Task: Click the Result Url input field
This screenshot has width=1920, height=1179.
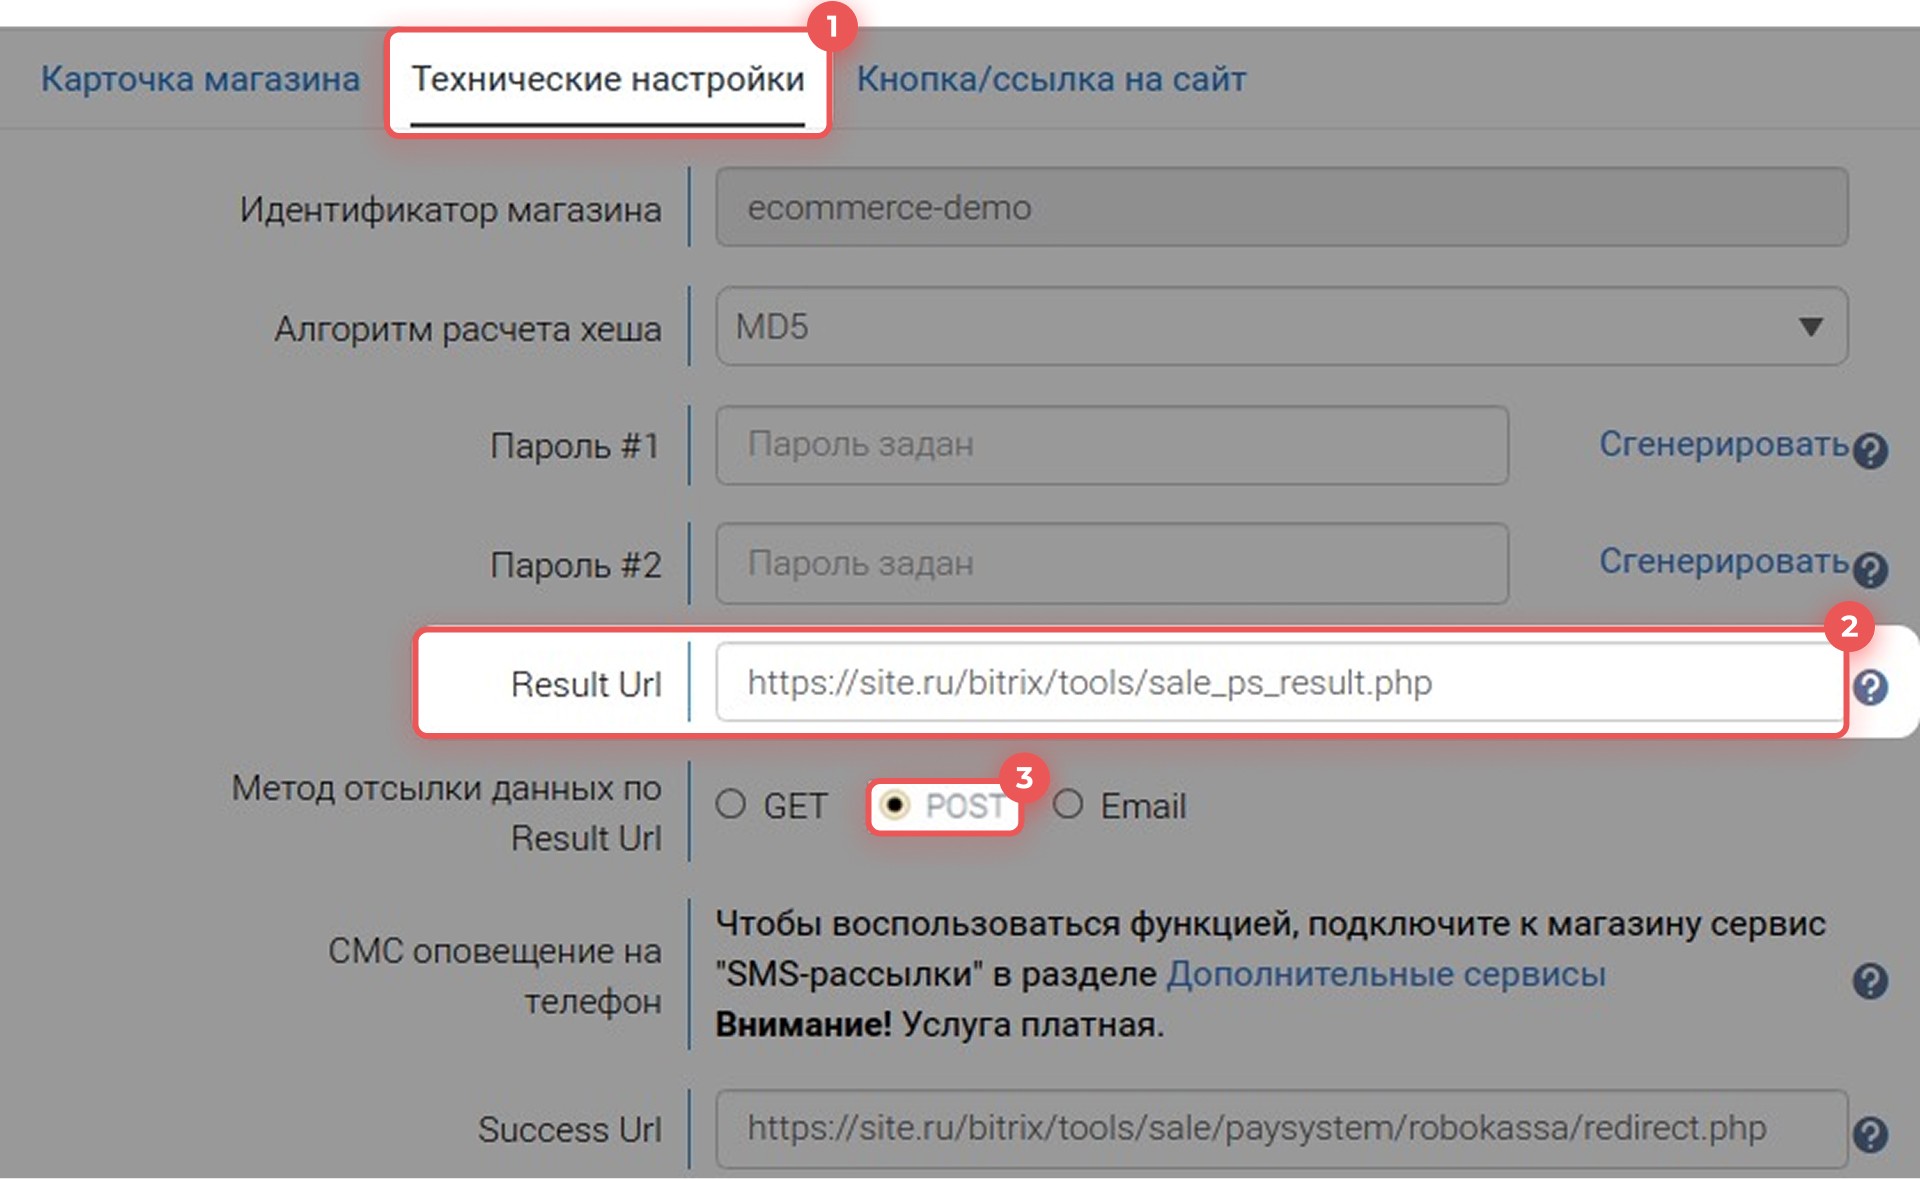Action: (1280, 683)
